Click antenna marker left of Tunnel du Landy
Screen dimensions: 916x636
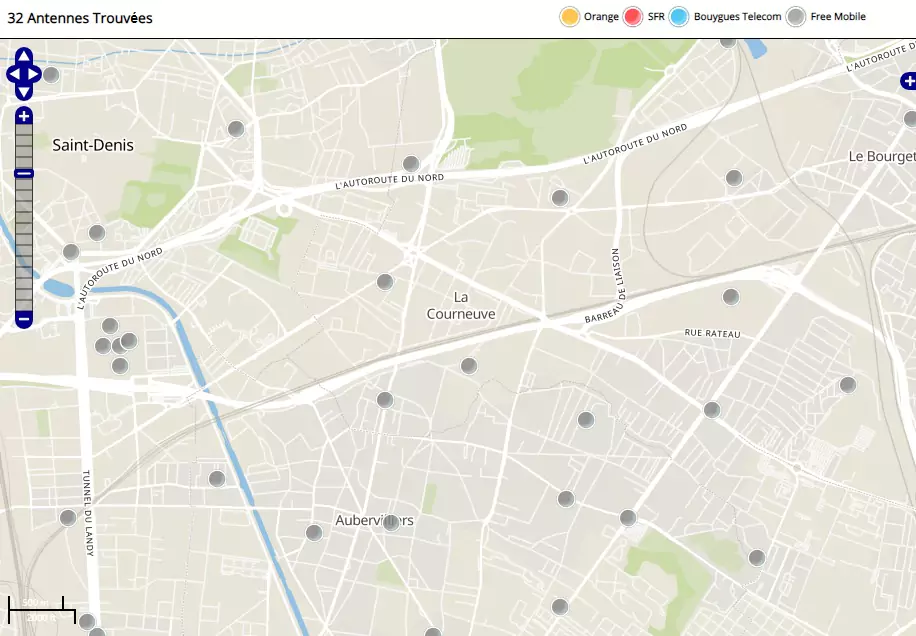click(68, 517)
